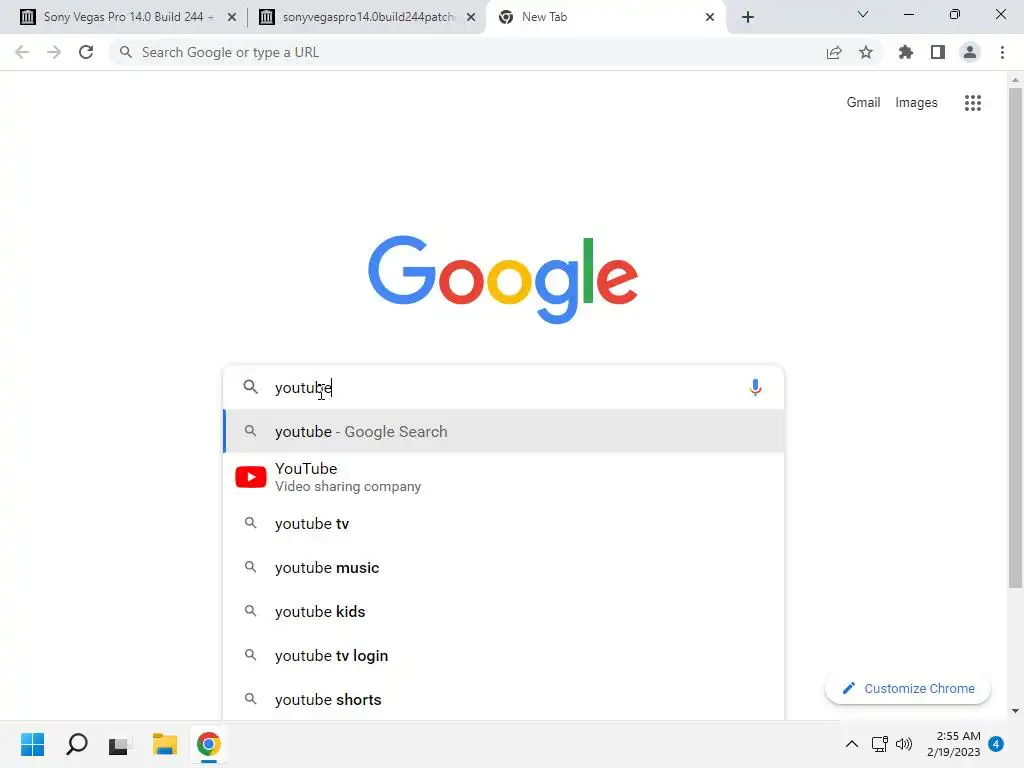
Task: Switch to the Sony Vegas Pro 14.0 tab
Action: click(x=129, y=17)
